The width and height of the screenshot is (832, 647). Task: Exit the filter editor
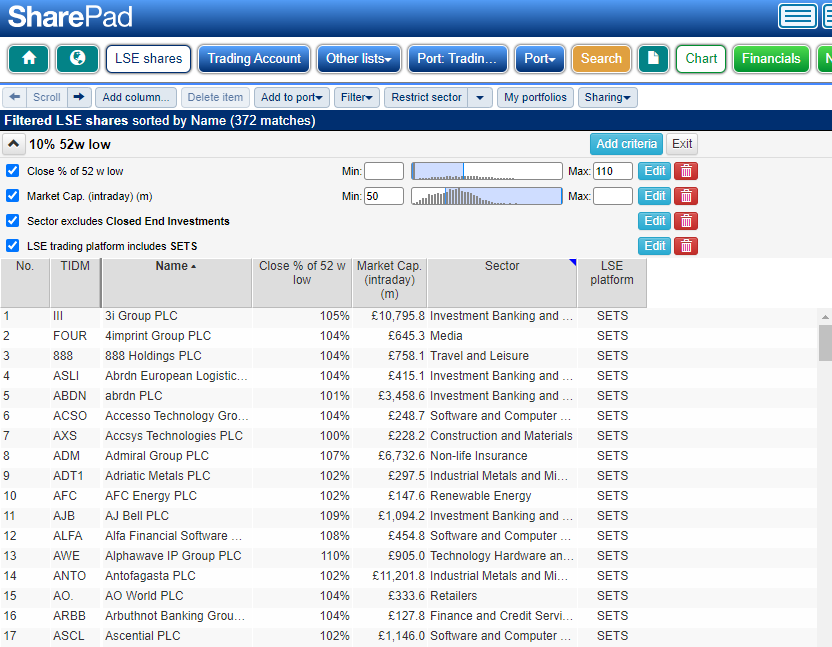[682, 144]
